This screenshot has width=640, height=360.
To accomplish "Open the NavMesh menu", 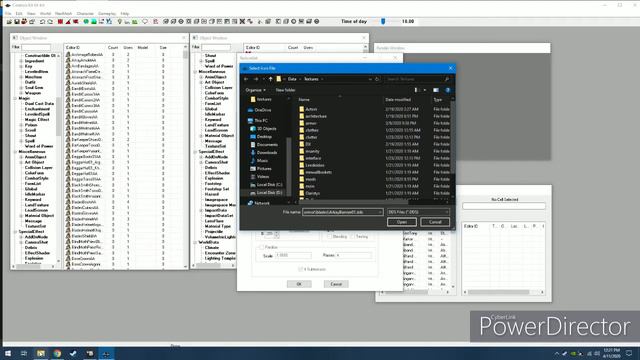I will [x=63, y=13].
